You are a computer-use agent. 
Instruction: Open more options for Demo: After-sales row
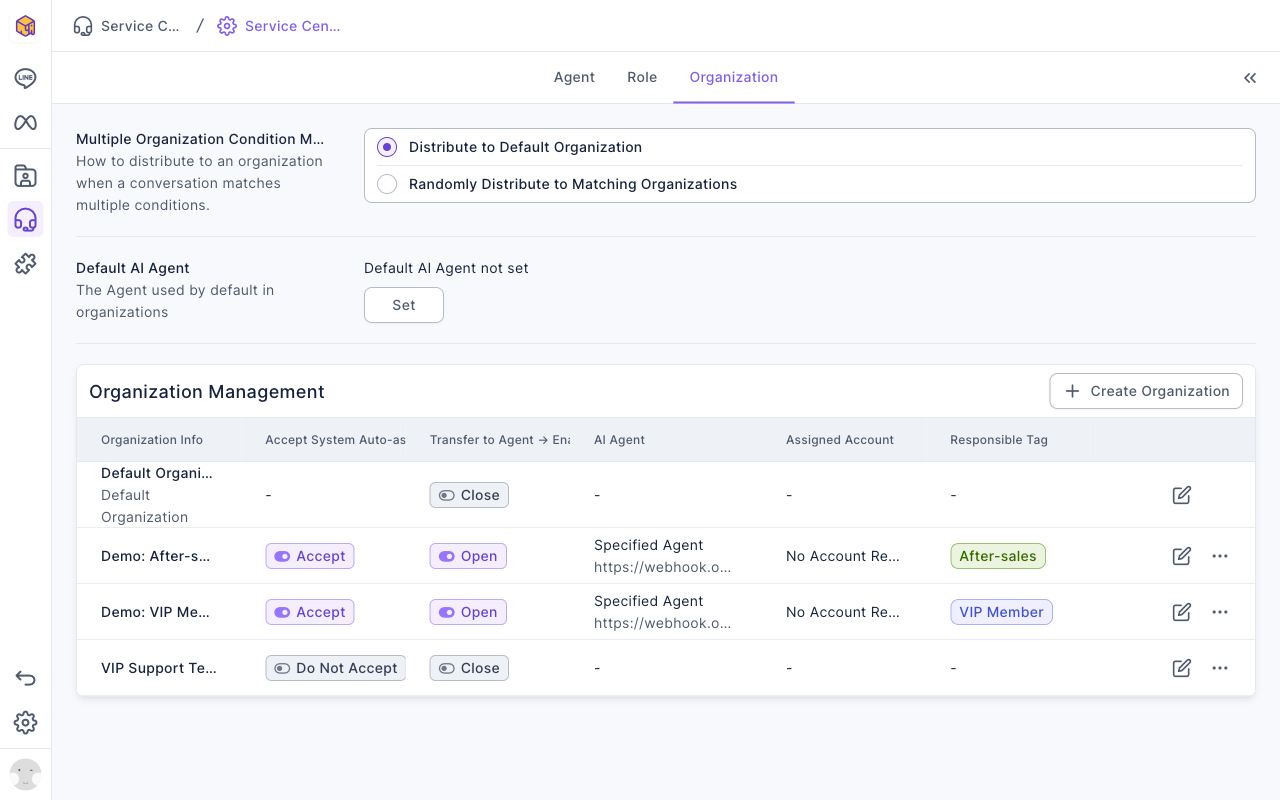(1220, 556)
